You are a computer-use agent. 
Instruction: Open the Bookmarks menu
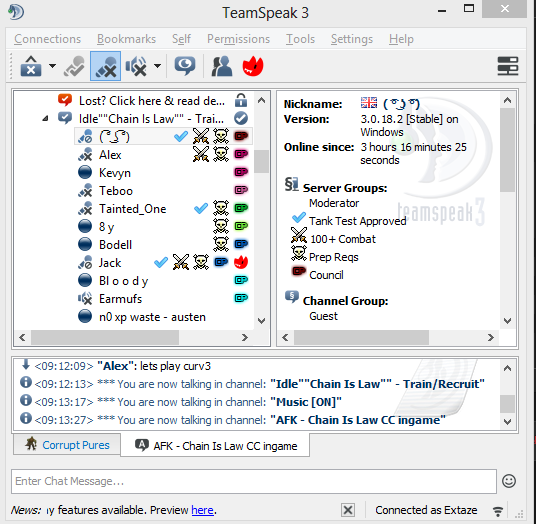point(126,39)
